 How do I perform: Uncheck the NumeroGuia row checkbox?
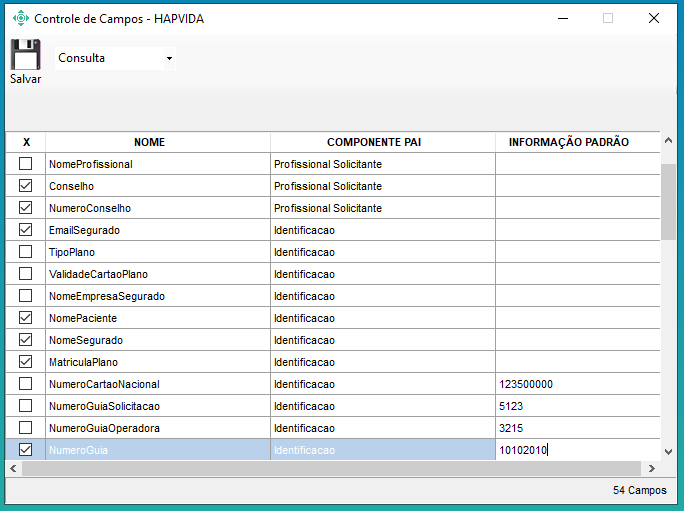[26, 450]
